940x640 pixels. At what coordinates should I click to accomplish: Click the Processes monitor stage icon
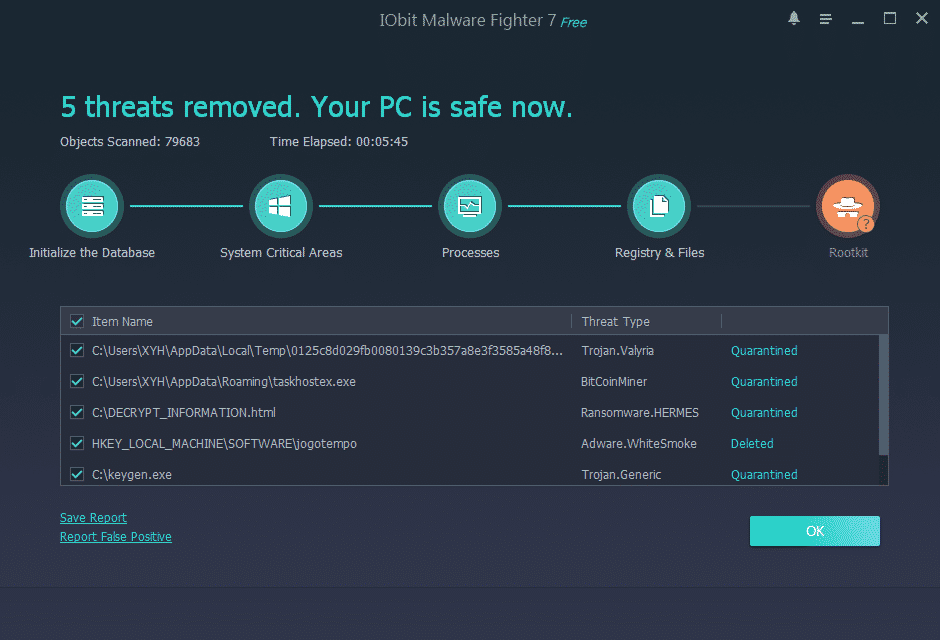tap(470, 206)
